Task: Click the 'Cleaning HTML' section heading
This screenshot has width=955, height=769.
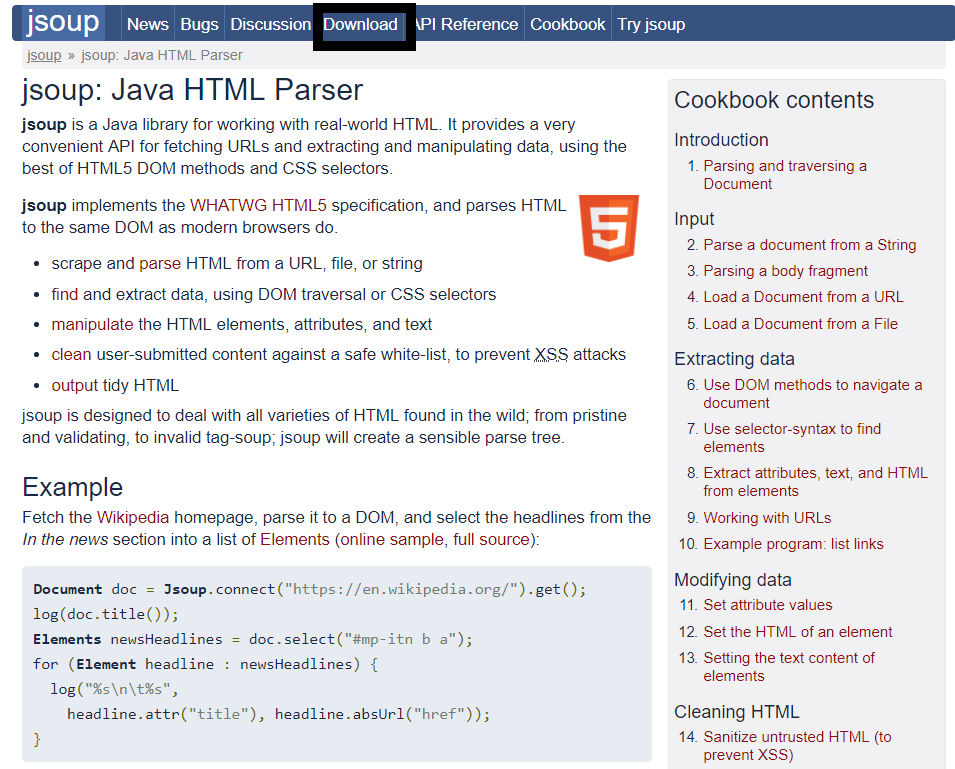Action: tap(737, 711)
